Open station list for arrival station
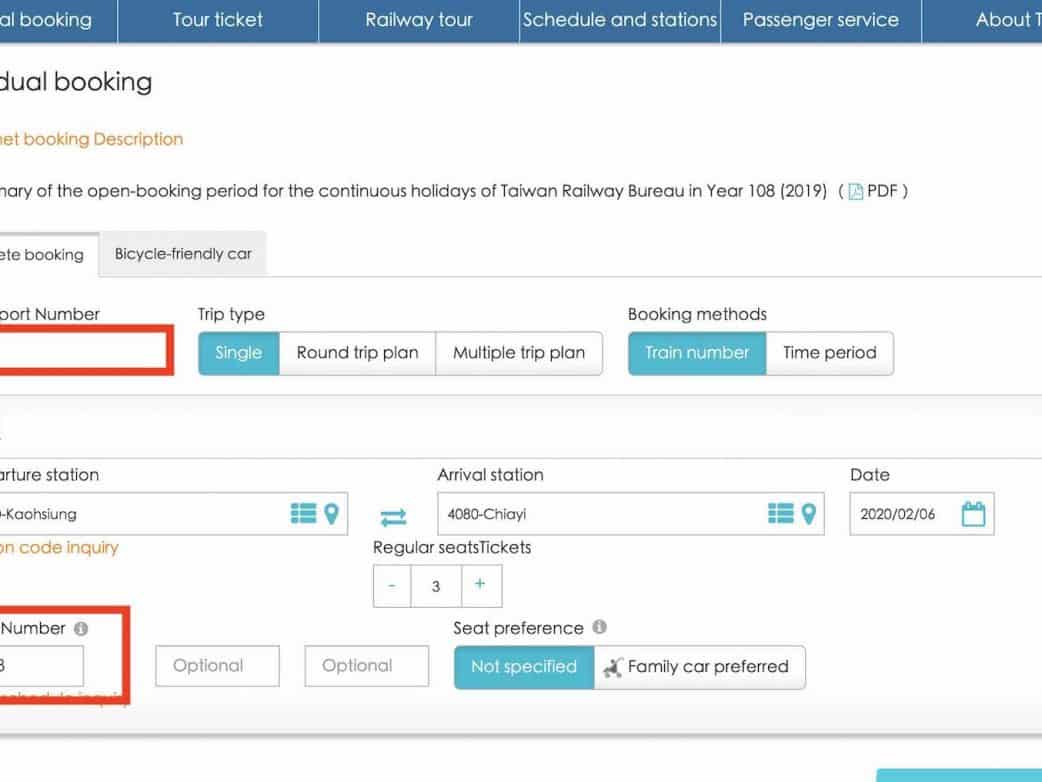 point(780,514)
